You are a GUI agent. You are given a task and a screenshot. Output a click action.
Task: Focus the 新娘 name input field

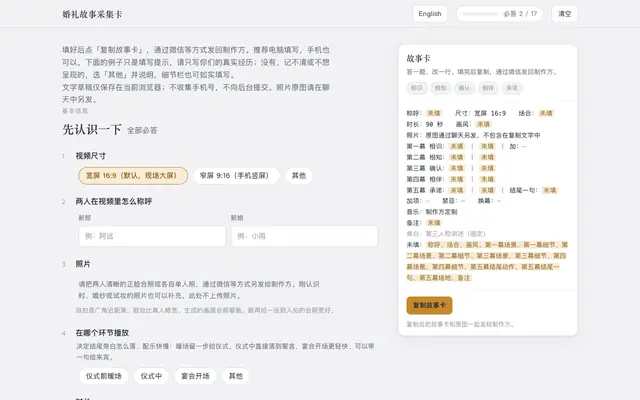304,236
